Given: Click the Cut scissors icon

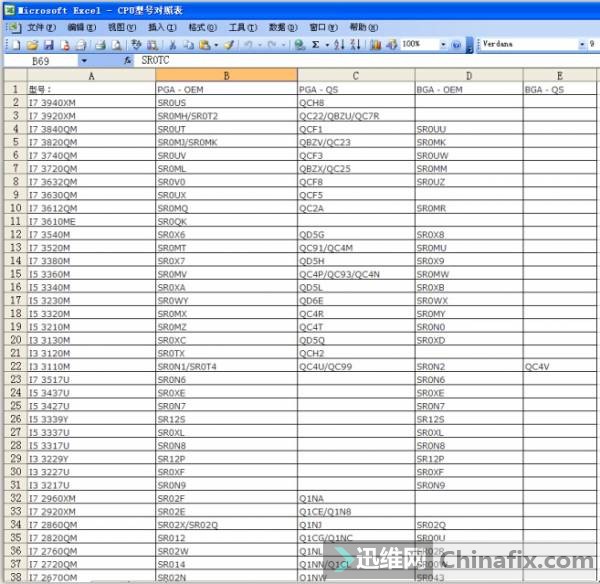Looking at the screenshot, I should tap(173, 45).
